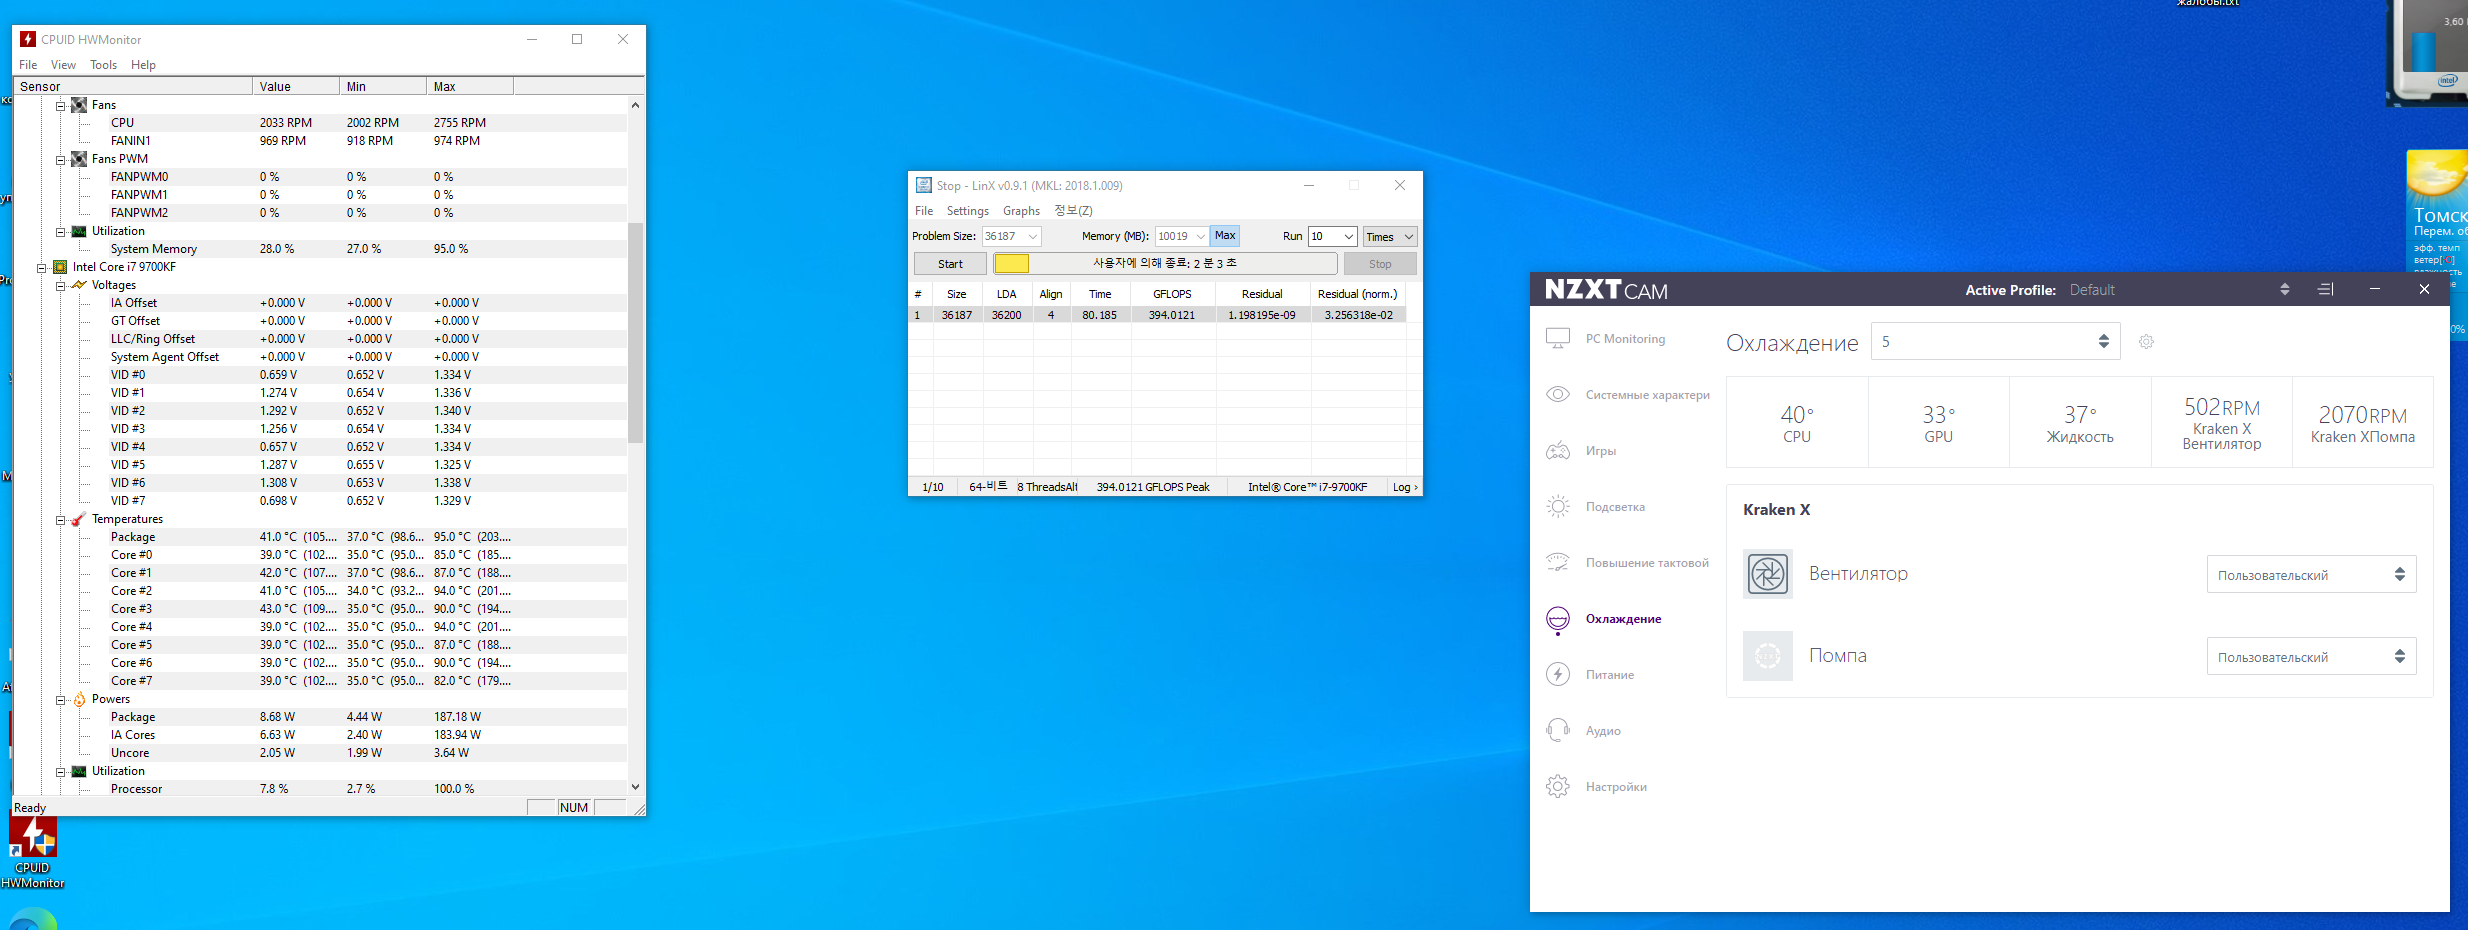
Task: Open Run count dropdown in LinX
Action: click(1348, 237)
